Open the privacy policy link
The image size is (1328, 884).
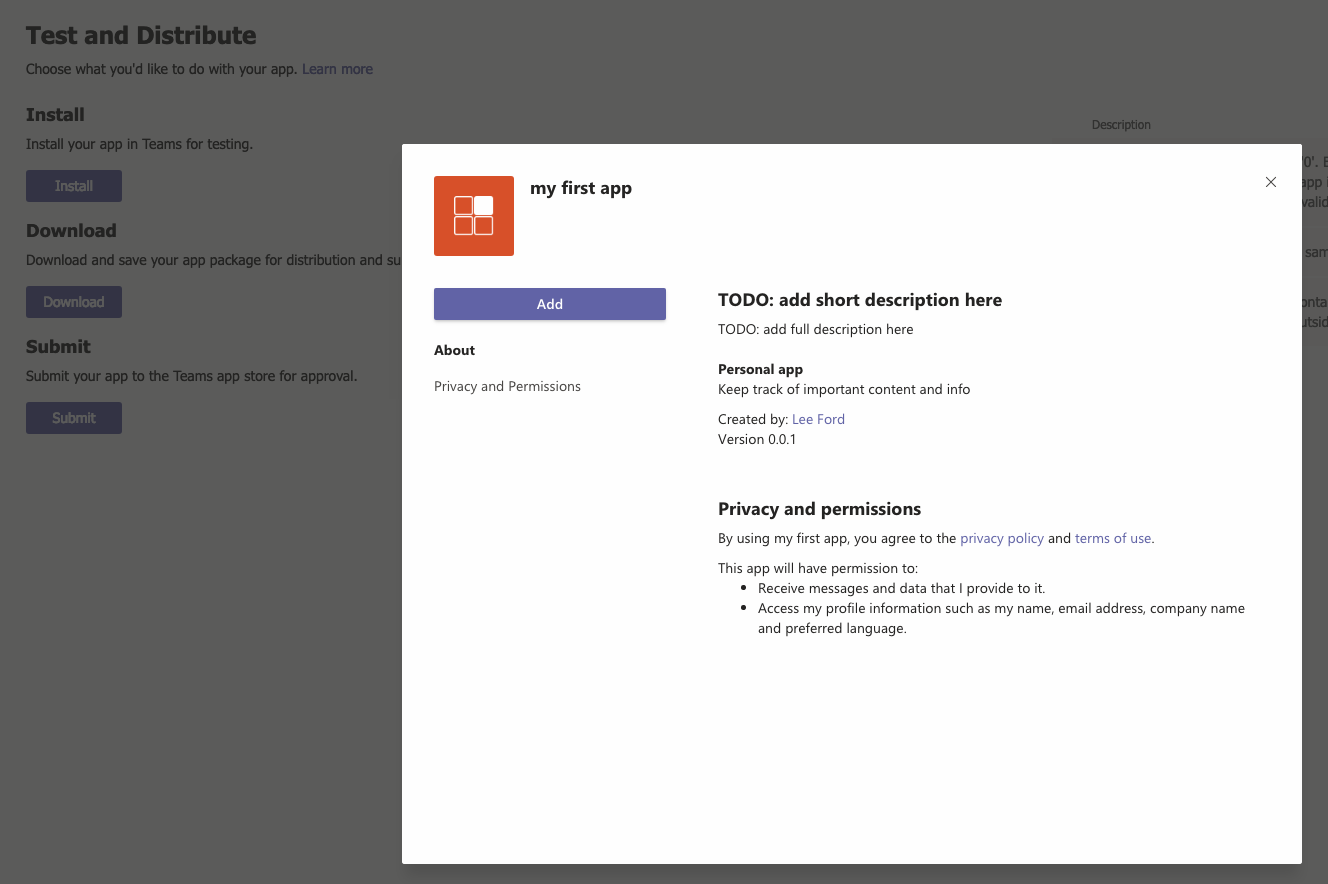click(x=1002, y=538)
